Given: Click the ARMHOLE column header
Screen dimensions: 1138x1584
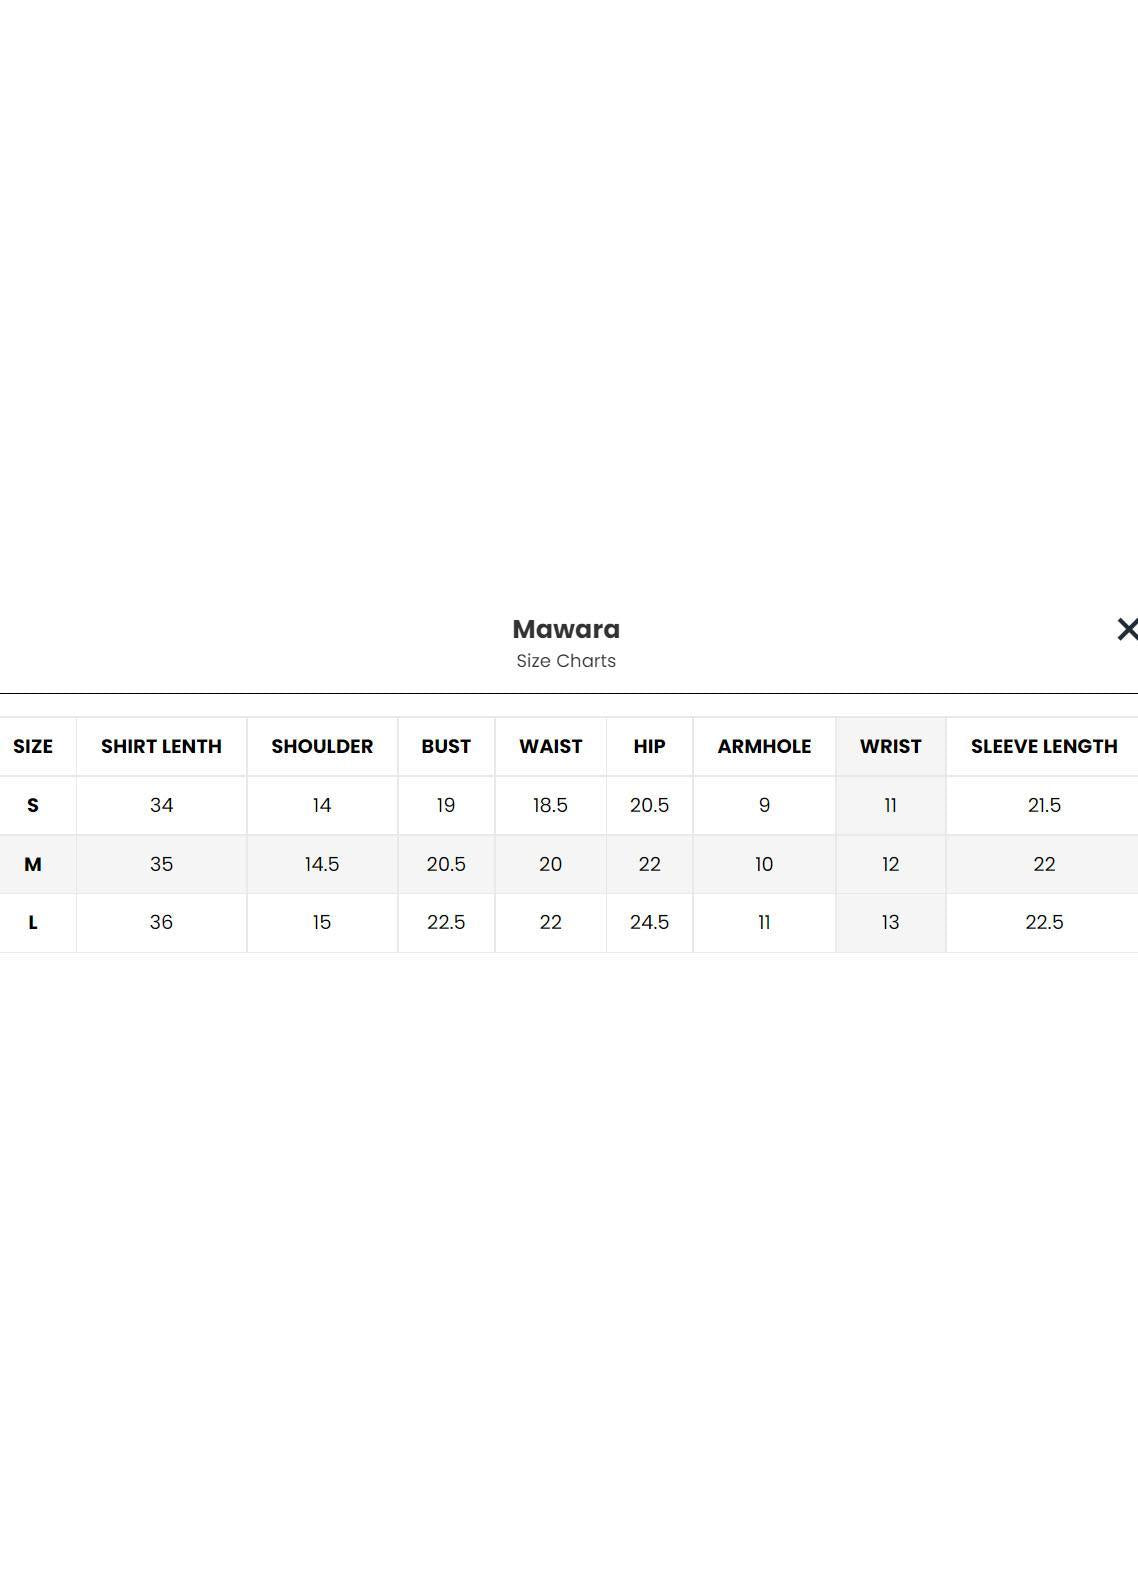Looking at the screenshot, I should click(764, 746).
